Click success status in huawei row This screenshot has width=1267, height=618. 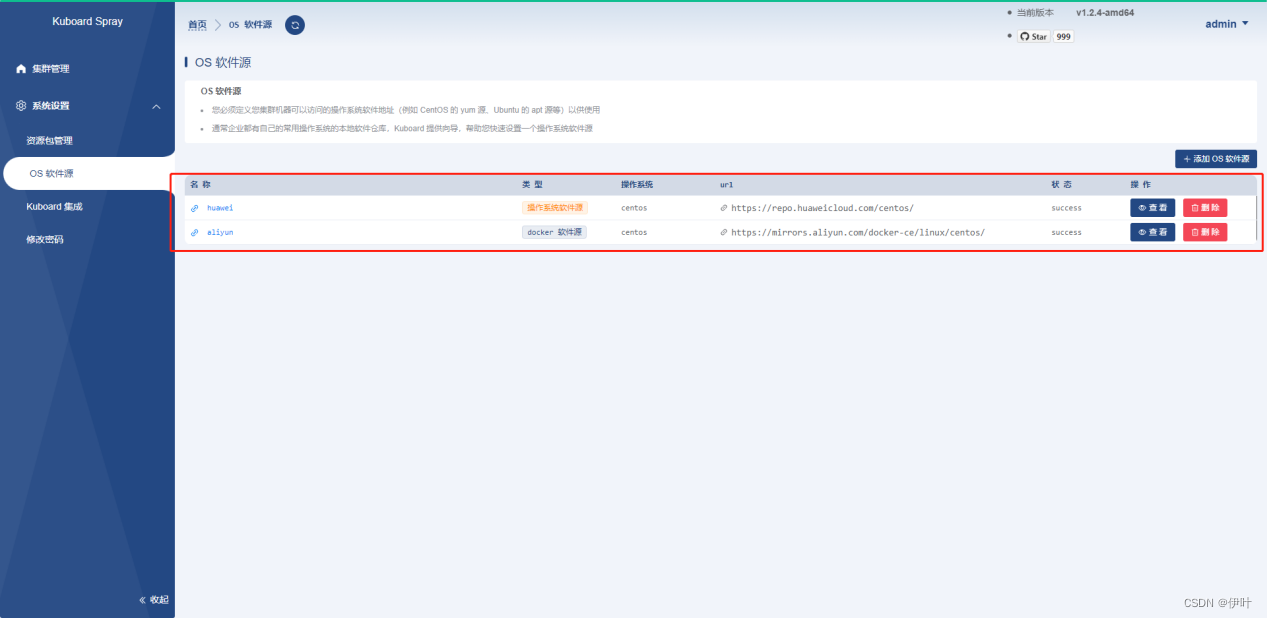1066,208
